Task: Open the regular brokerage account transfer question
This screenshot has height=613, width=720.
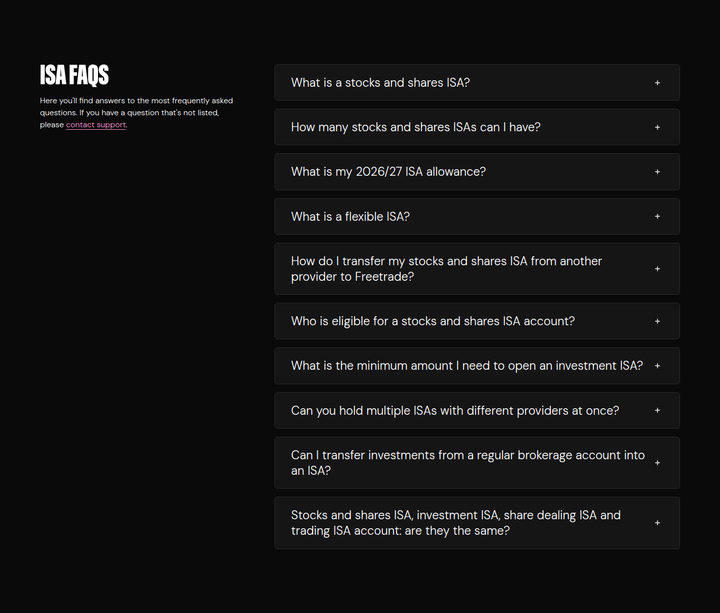Action: pyautogui.click(x=477, y=463)
